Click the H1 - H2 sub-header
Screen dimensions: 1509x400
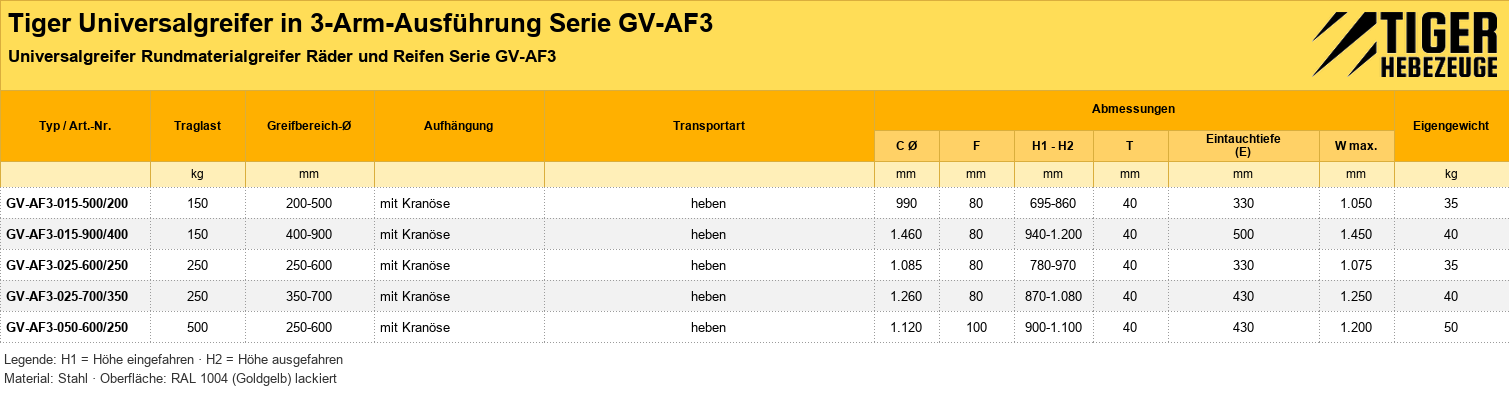click(x=1052, y=145)
